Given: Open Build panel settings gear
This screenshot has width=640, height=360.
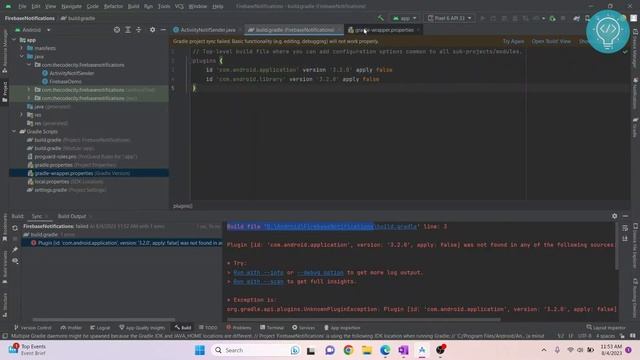Looking at the screenshot, I should [615, 216].
